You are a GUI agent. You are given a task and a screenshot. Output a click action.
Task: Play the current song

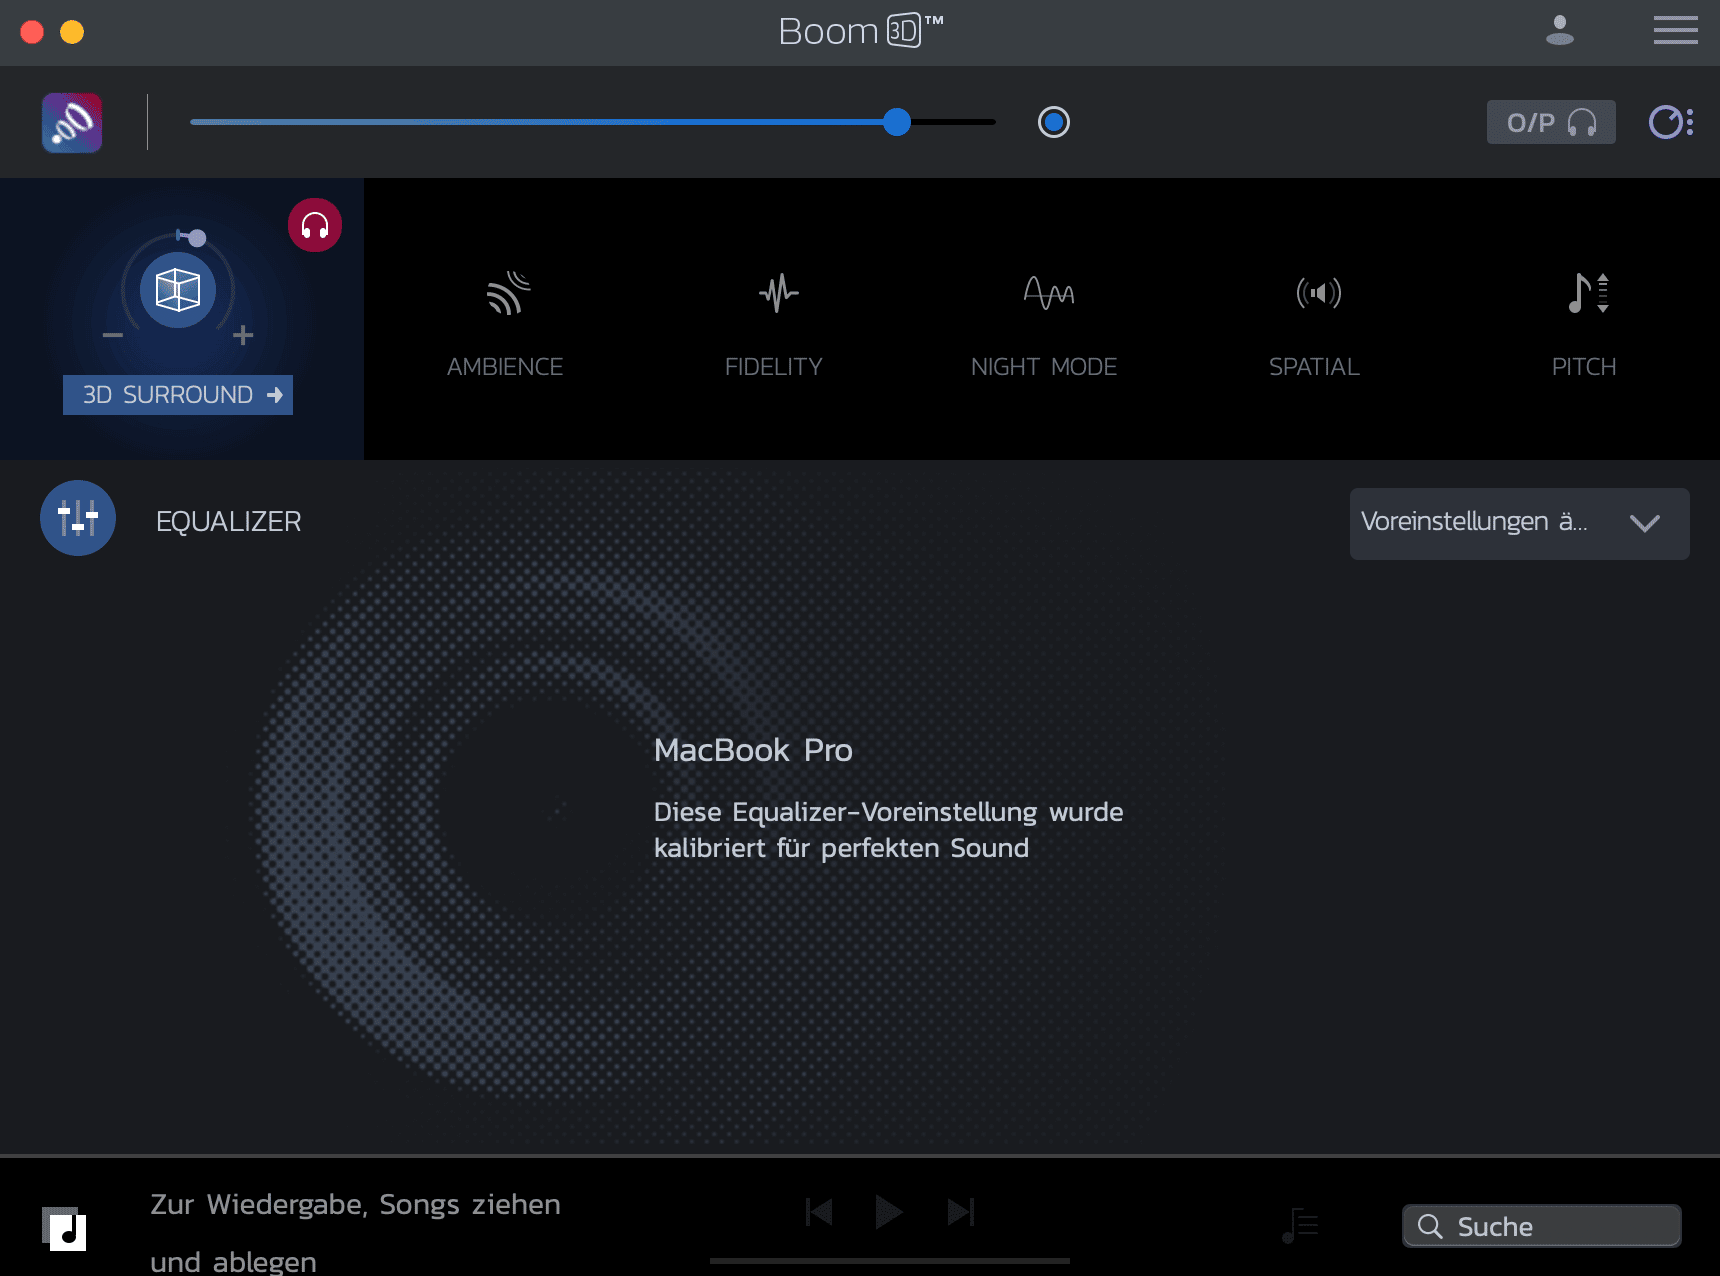tap(888, 1212)
